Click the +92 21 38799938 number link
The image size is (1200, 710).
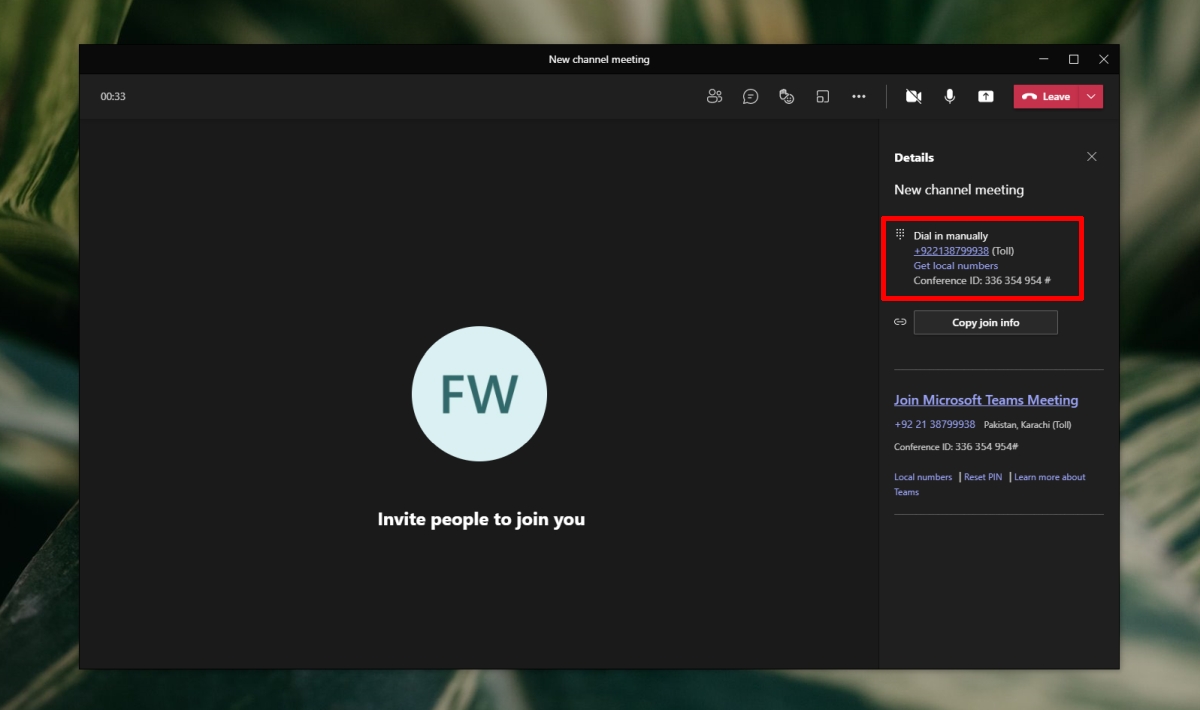point(935,424)
